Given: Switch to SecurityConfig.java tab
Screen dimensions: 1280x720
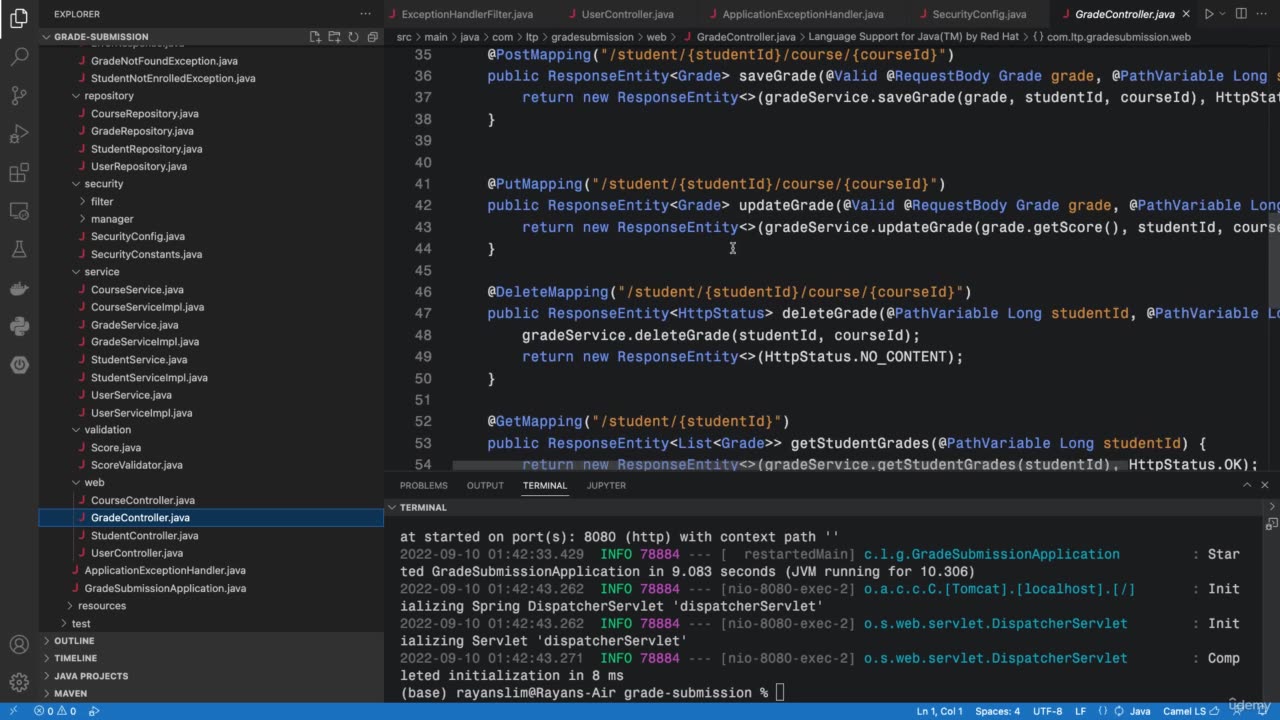Looking at the screenshot, I should pos(979,14).
